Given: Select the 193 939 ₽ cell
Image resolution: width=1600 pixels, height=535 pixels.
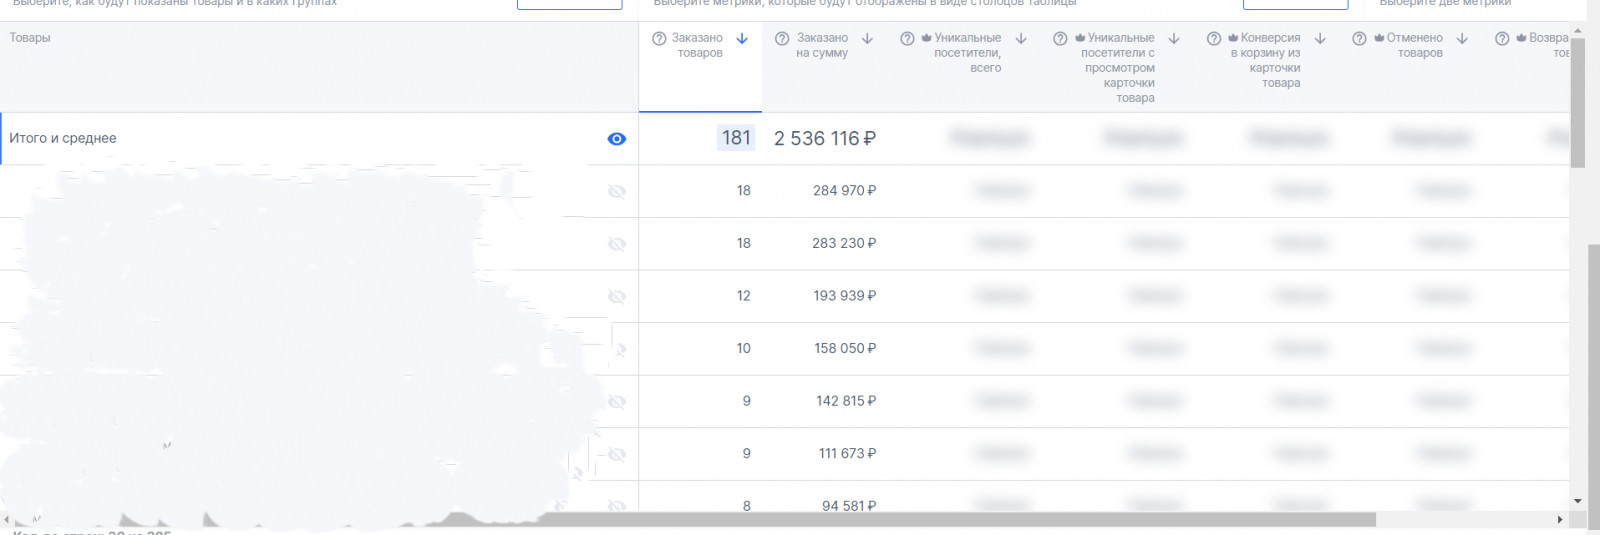Looking at the screenshot, I should tap(845, 296).
